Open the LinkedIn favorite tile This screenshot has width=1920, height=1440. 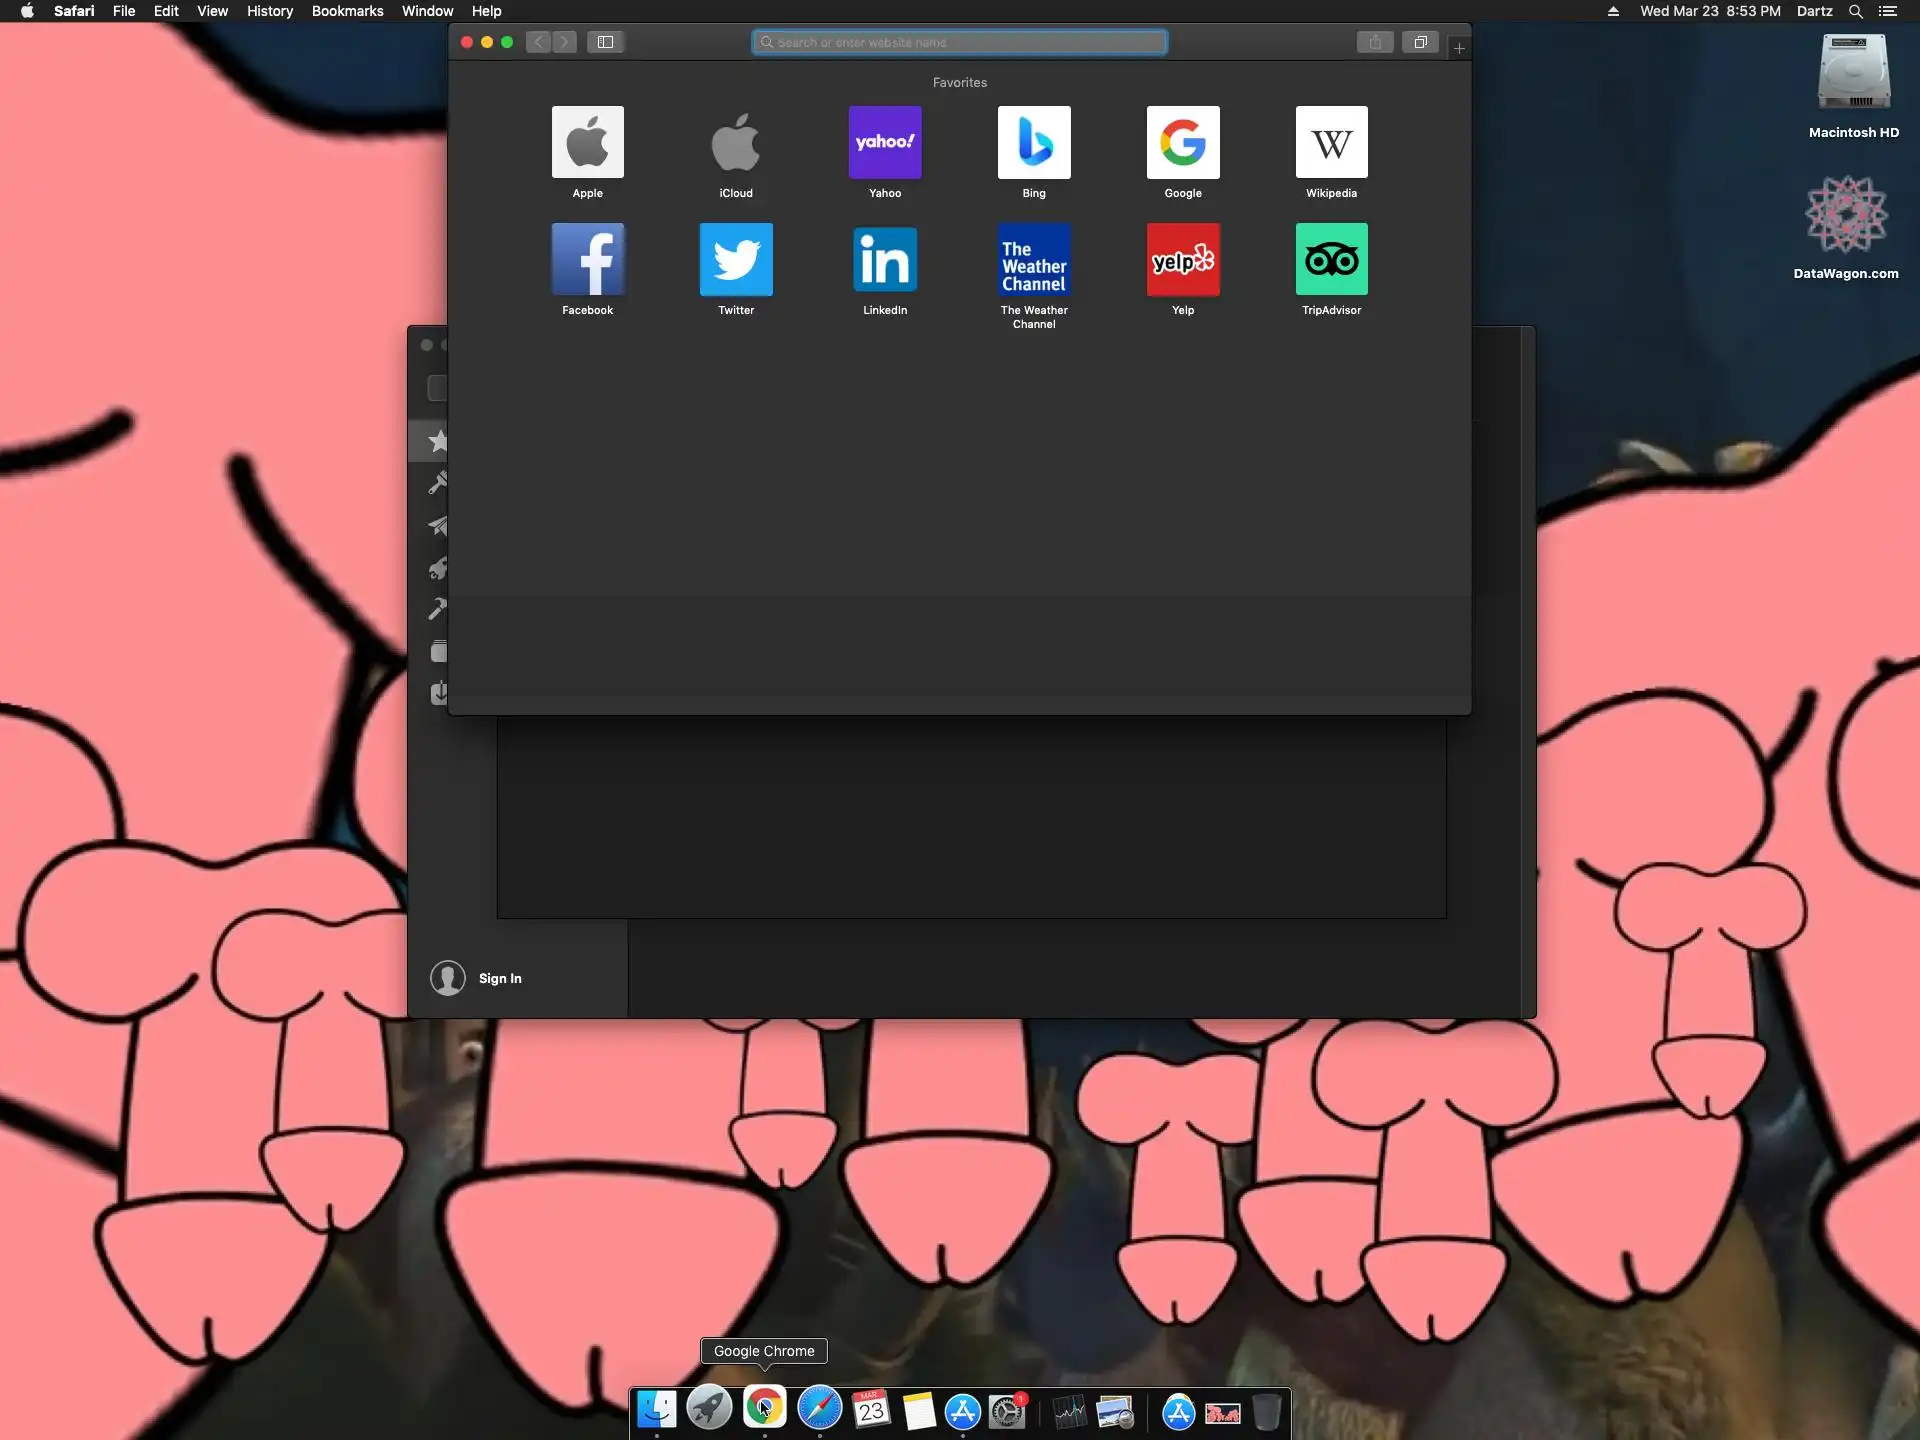(884, 259)
